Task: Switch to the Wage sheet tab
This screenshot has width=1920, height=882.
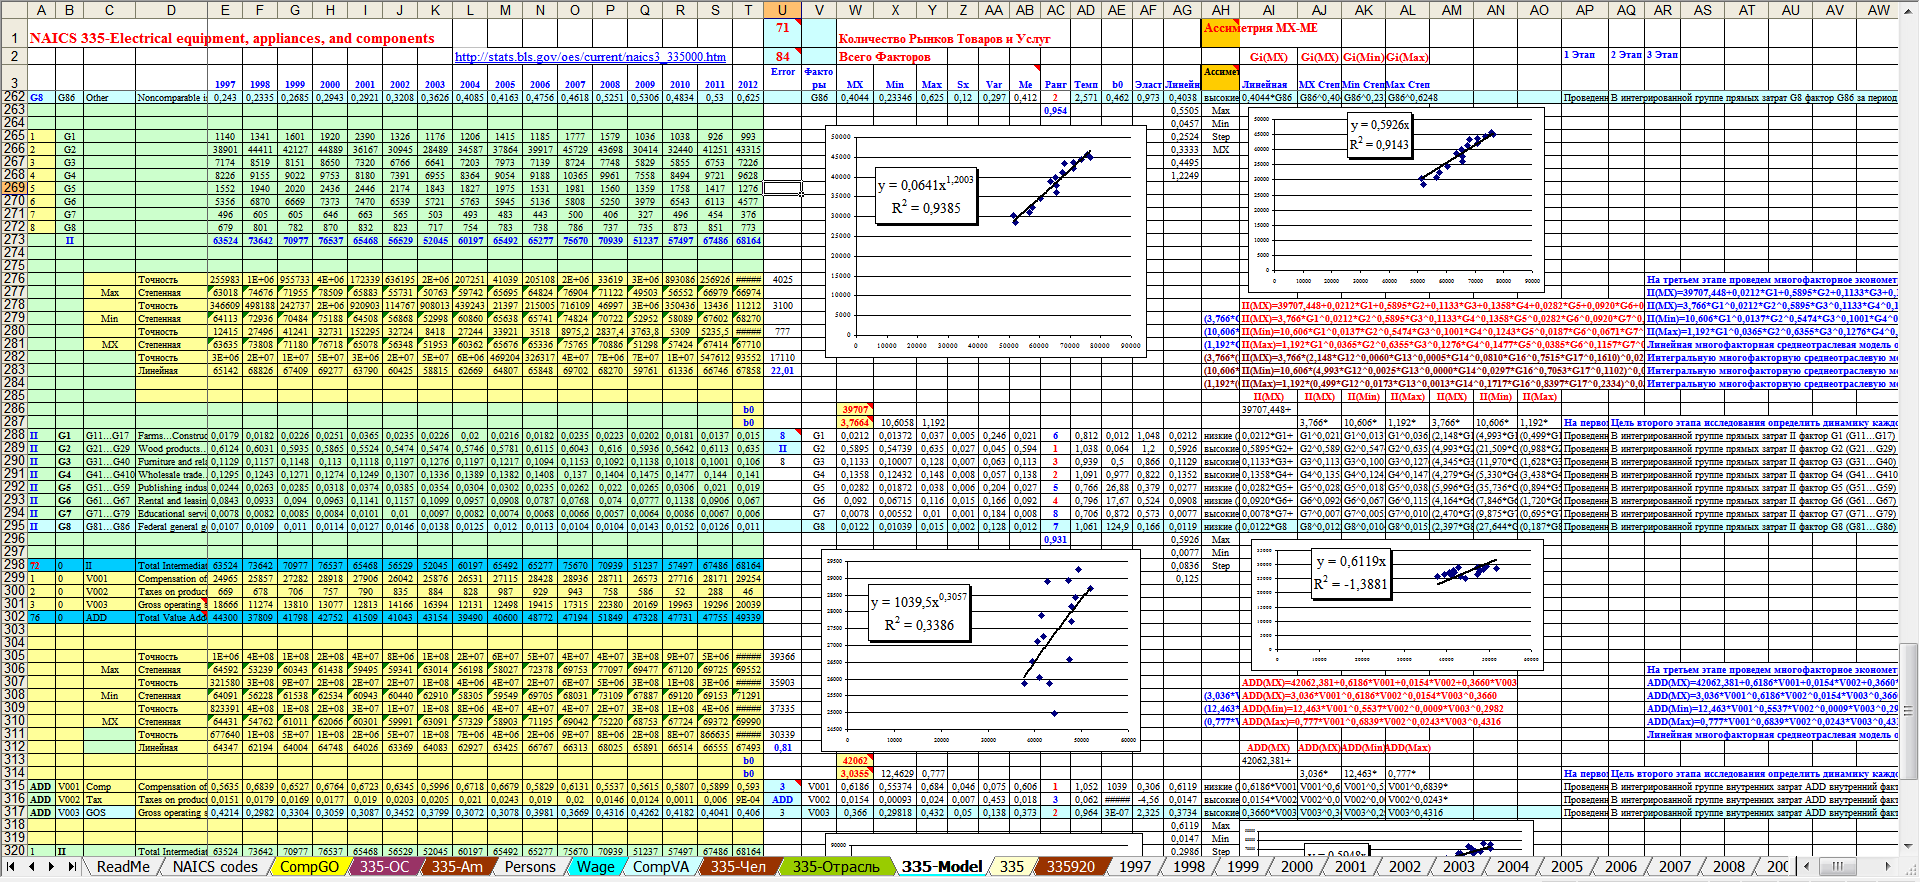Action: 595,867
